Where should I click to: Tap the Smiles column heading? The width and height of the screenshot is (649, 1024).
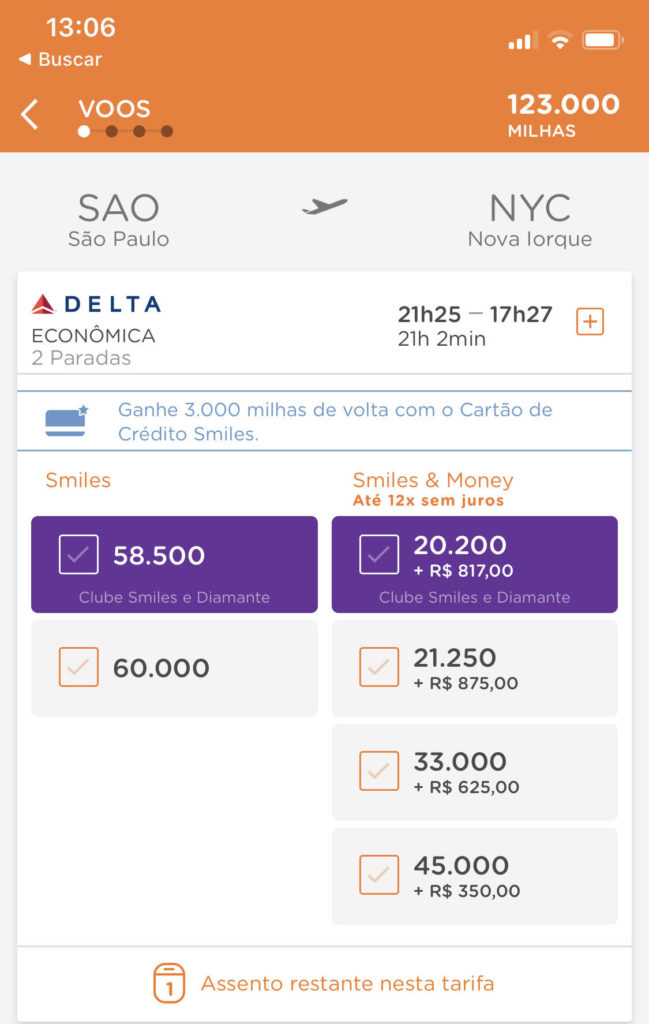pyautogui.click(x=78, y=480)
